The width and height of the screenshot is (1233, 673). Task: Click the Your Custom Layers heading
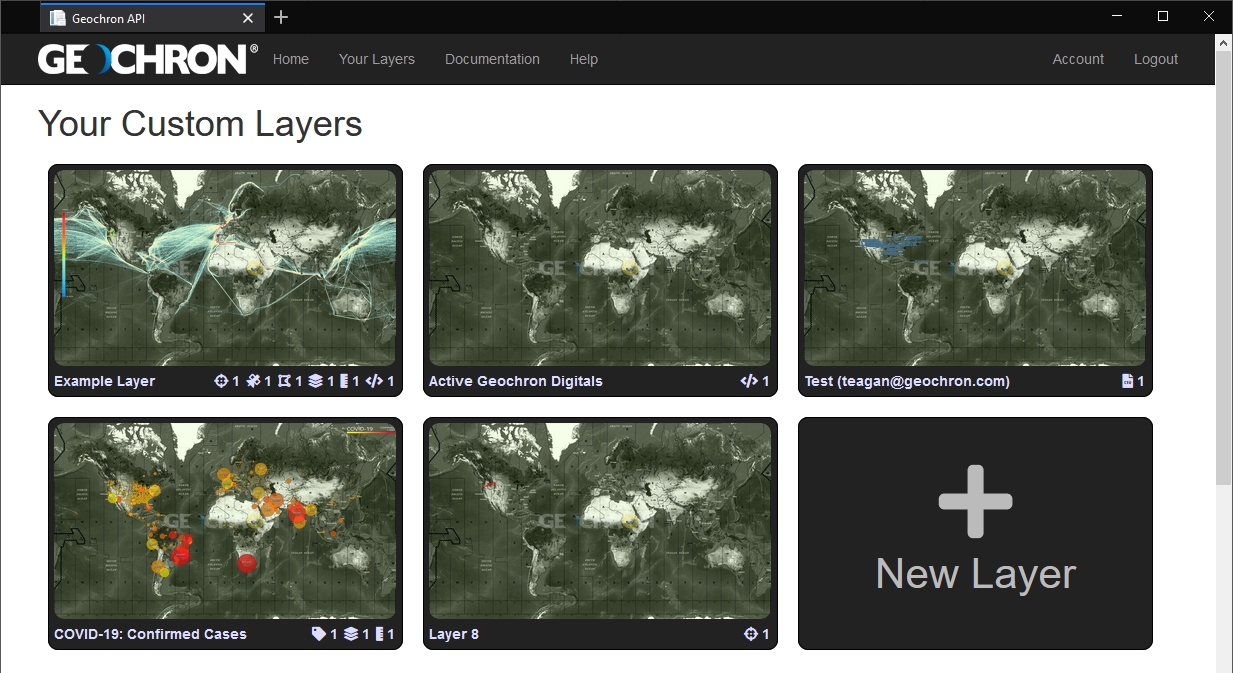point(200,124)
